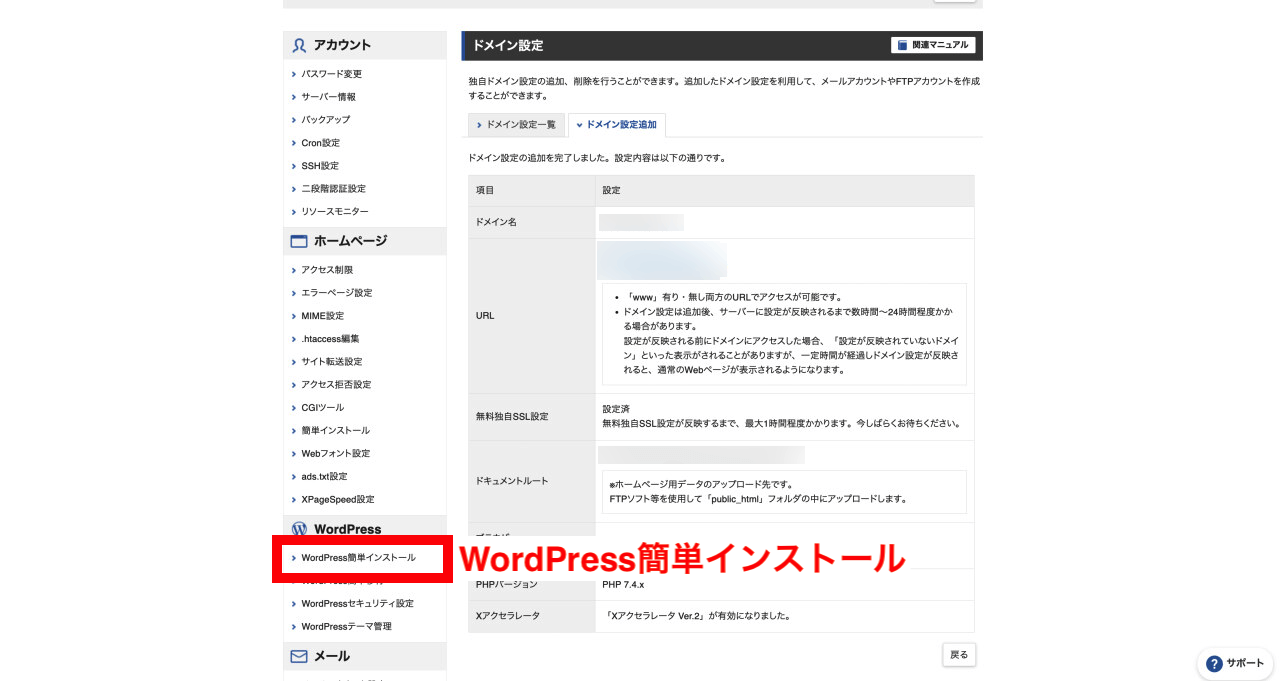This screenshot has width=1280, height=681.
Task: Click the ホームページ section icon
Action: click(x=298, y=240)
